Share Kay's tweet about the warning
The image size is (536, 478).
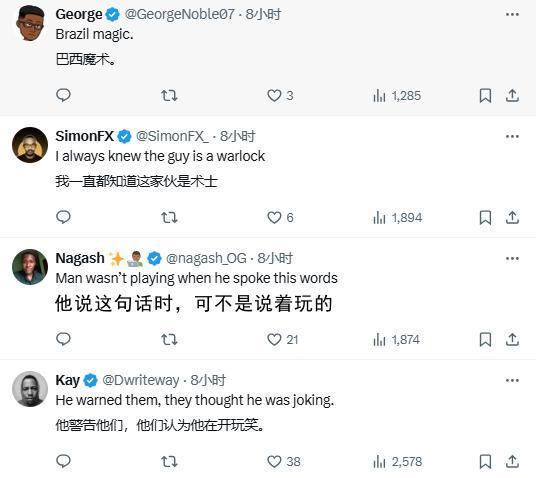[x=512, y=462]
